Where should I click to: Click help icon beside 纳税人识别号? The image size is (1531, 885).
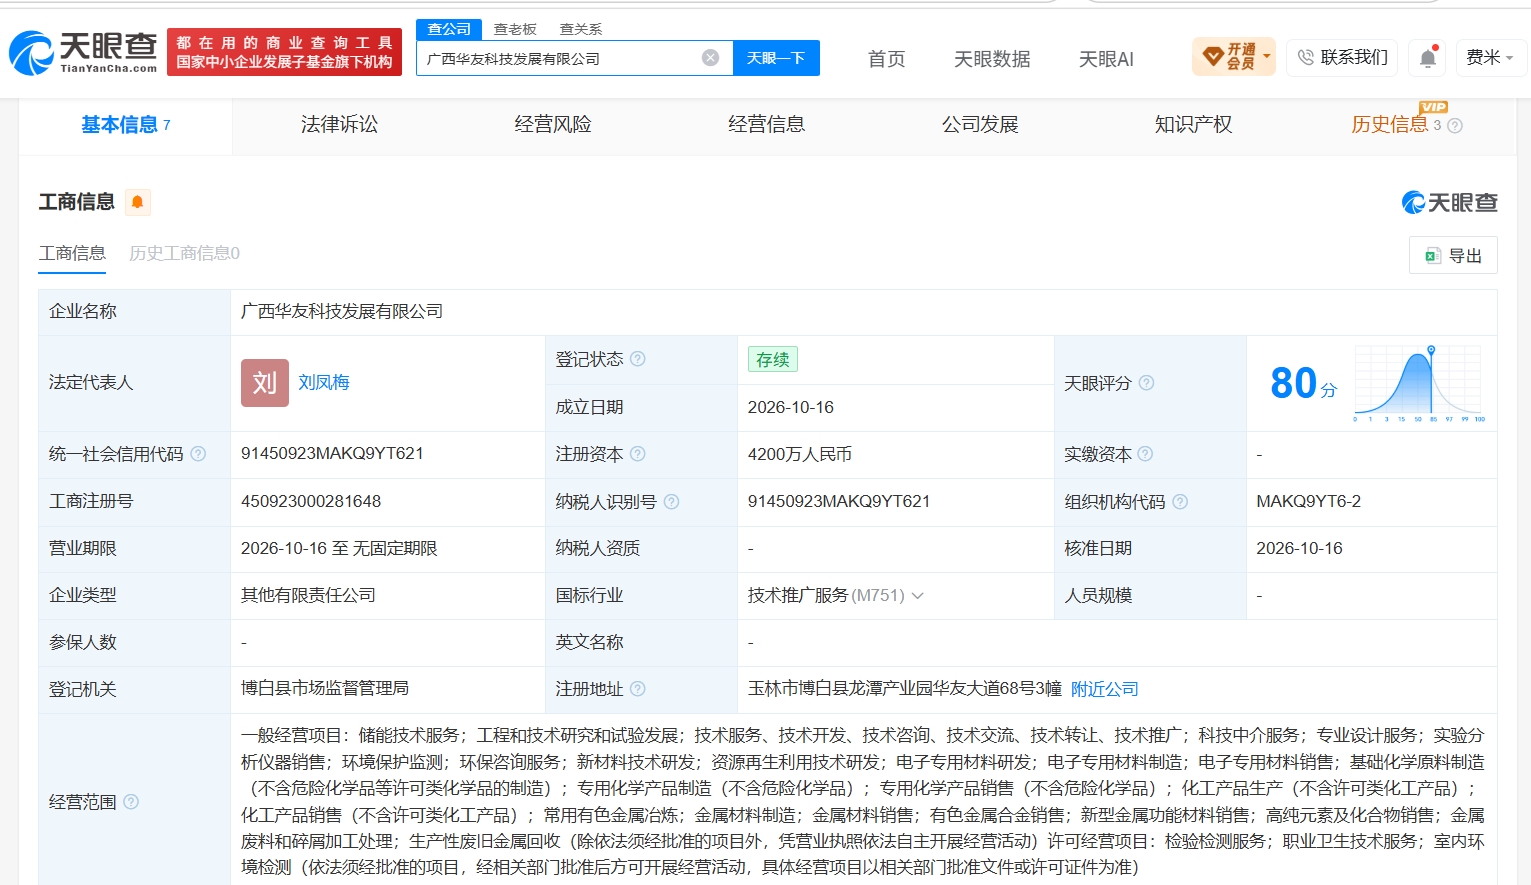tap(671, 502)
